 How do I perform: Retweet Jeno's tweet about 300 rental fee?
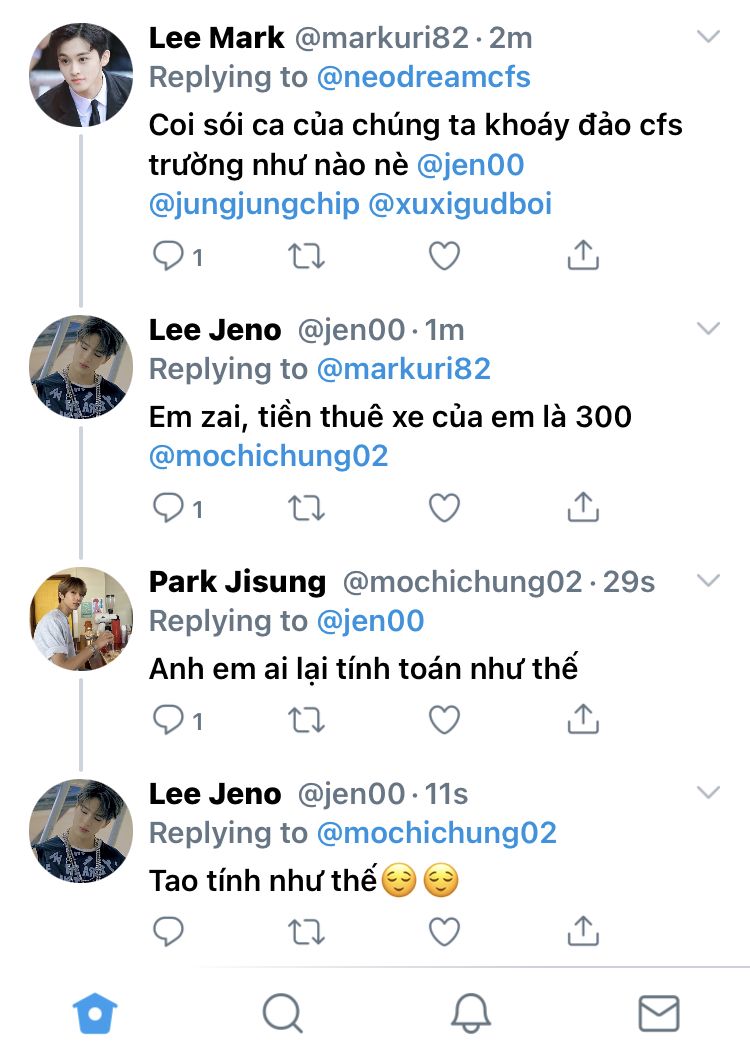pos(306,508)
